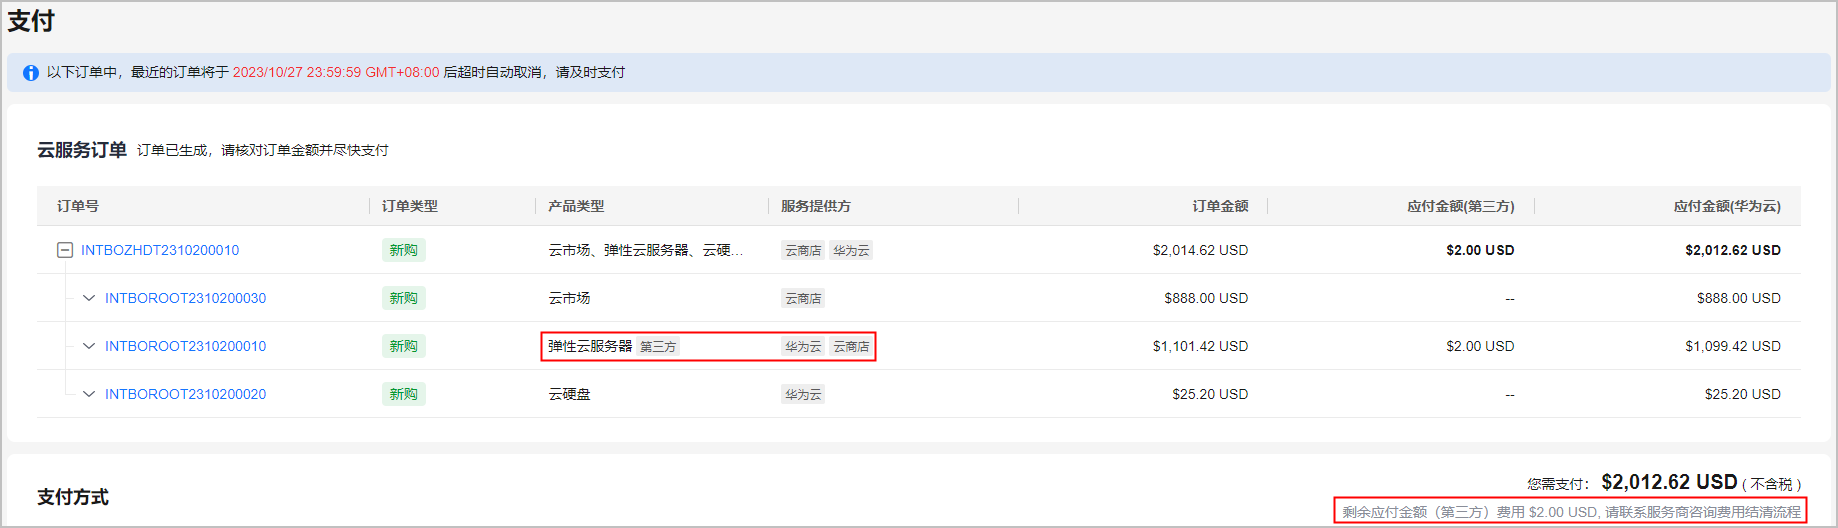Image resolution: width=1838 pixels, height=528 pixels.
Task: Expand order INTBOROOT2310200020 details chevron
Action: coord(89,394)
